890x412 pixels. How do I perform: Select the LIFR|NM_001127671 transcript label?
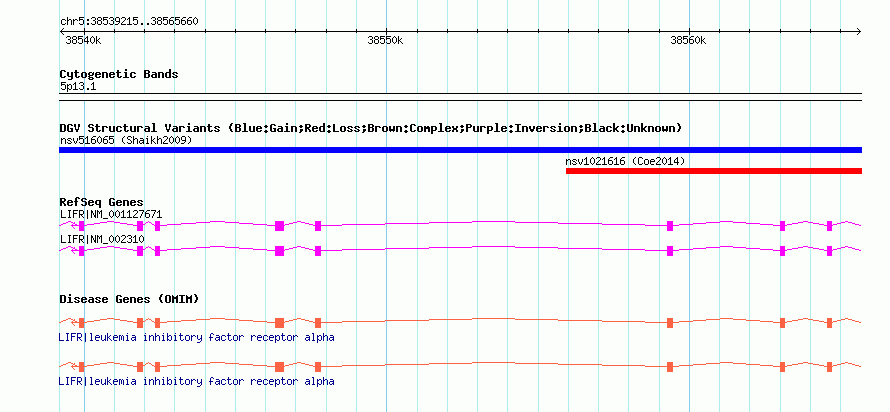[111, 214]
